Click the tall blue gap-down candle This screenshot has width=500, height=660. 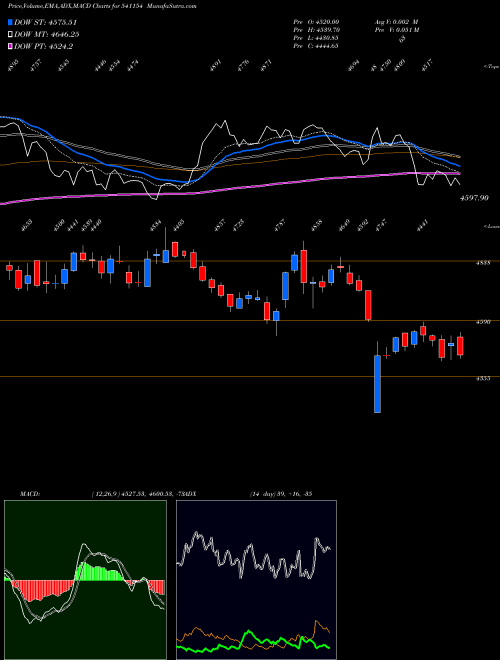pos(378,384)
